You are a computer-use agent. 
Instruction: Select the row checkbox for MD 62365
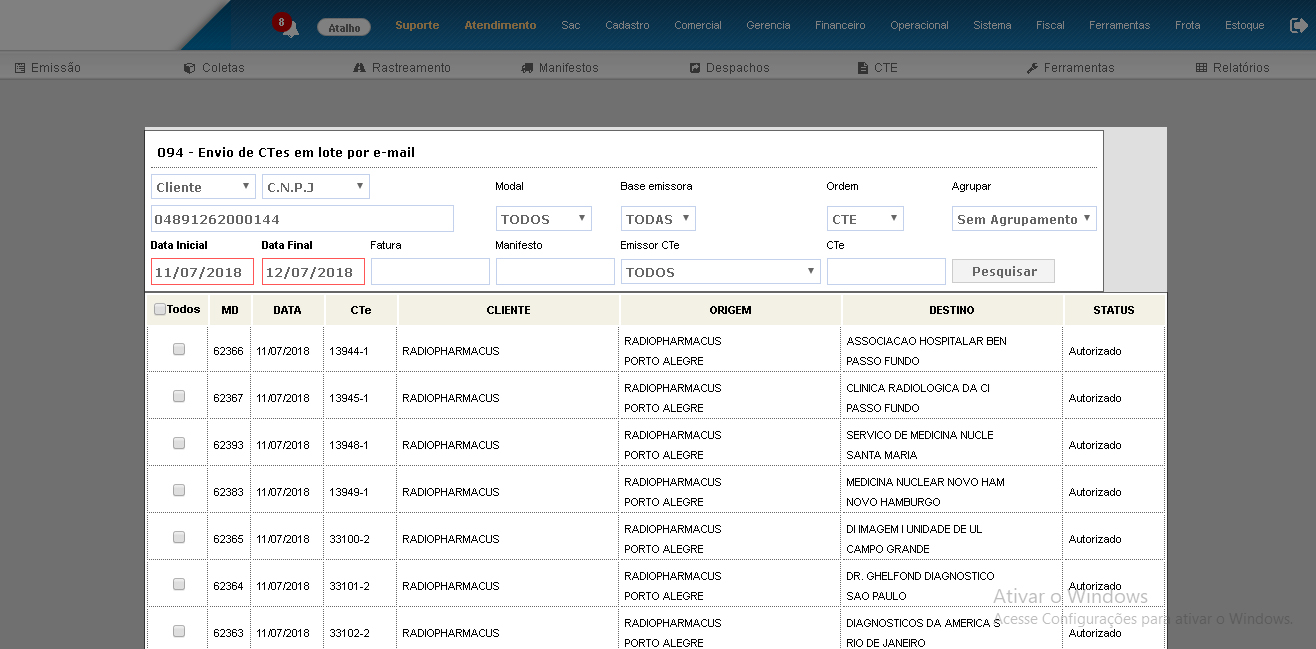click(179, 537)
